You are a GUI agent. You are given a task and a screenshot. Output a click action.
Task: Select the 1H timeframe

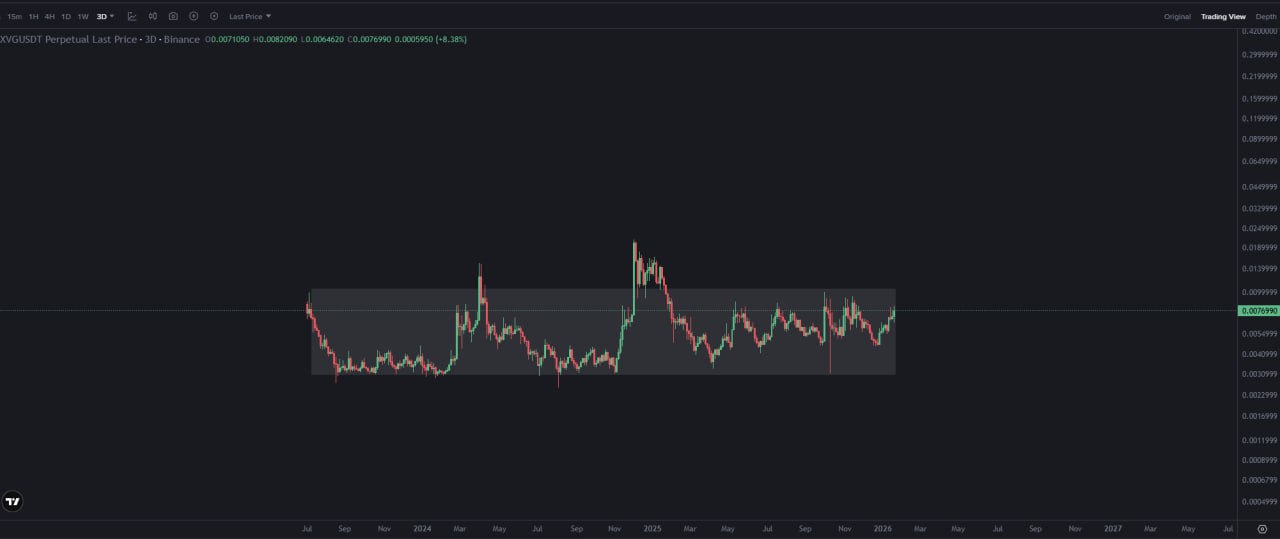pyautogui.click(x=33, y=16)
